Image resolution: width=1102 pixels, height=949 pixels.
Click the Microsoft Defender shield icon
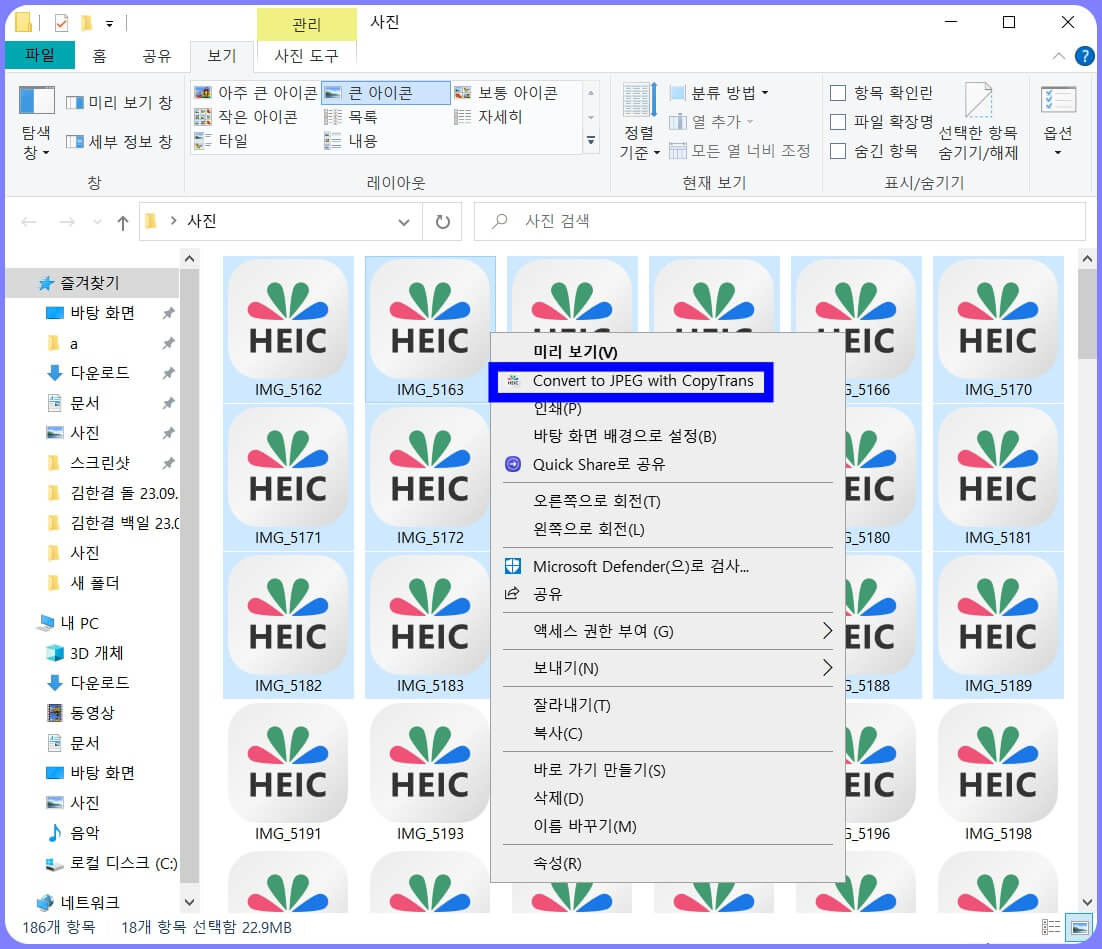pos(513,566)
